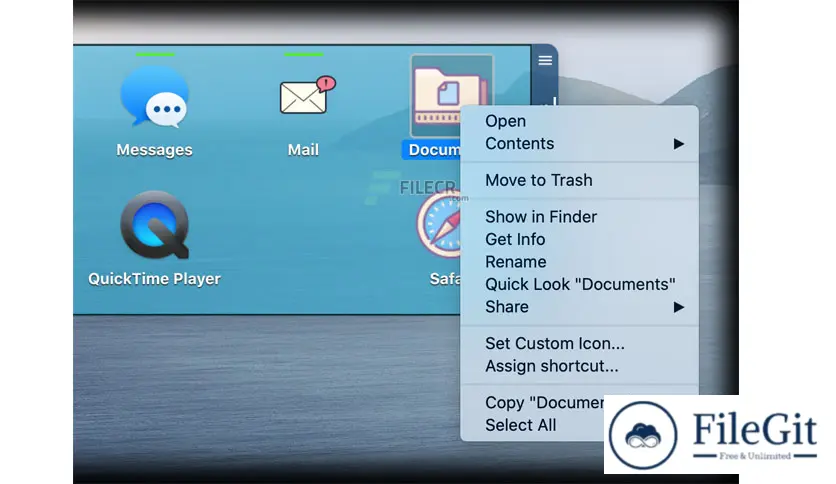Open the Share submenu

point(580,307)
